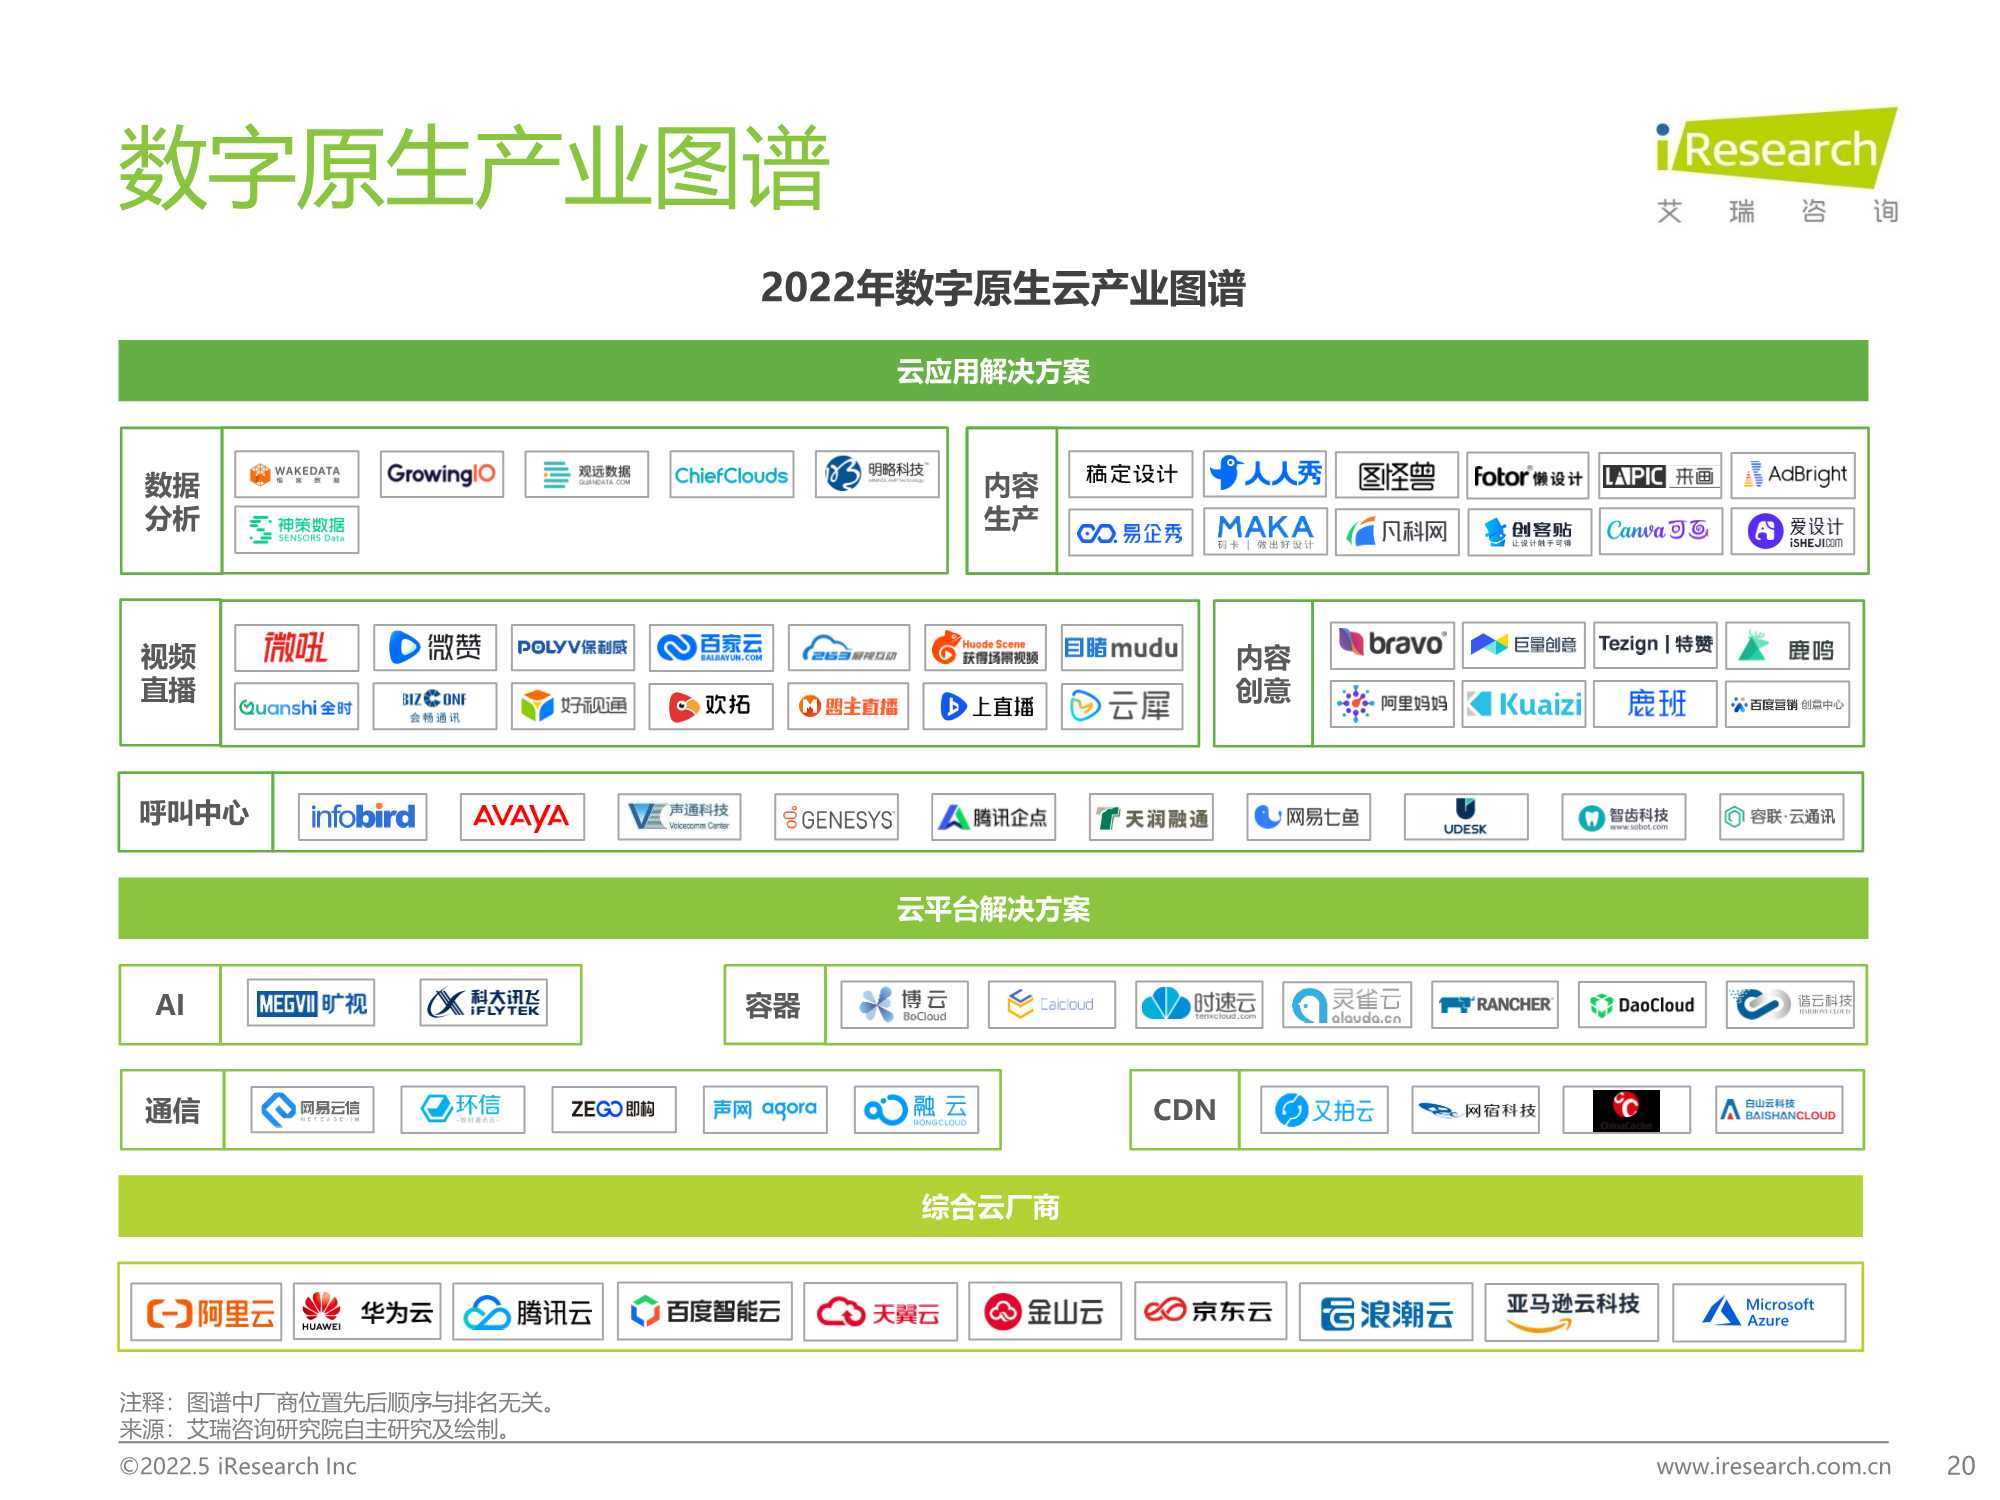
Task: Select the Quanshi全时 logo tile
Action: [x=297, y=706]
